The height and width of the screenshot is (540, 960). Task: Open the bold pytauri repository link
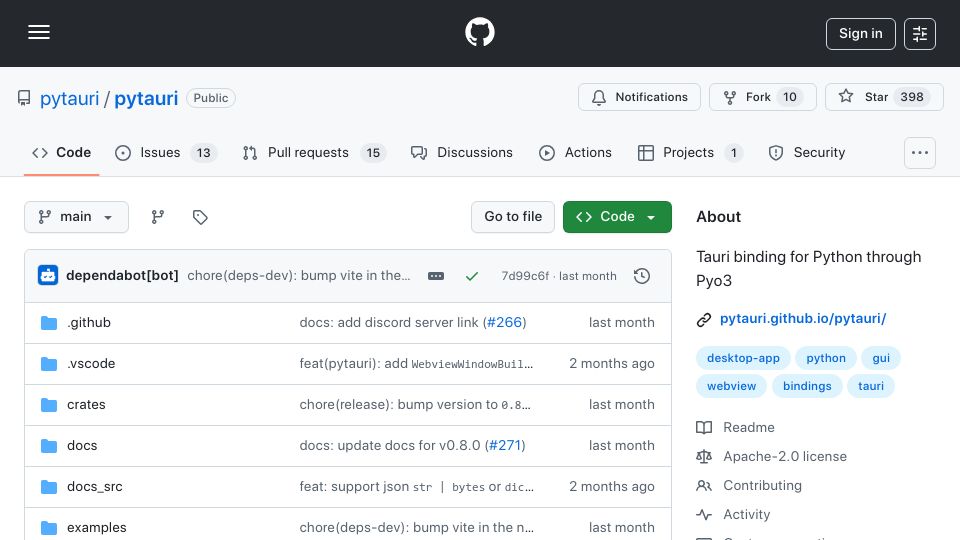(146, 98)
